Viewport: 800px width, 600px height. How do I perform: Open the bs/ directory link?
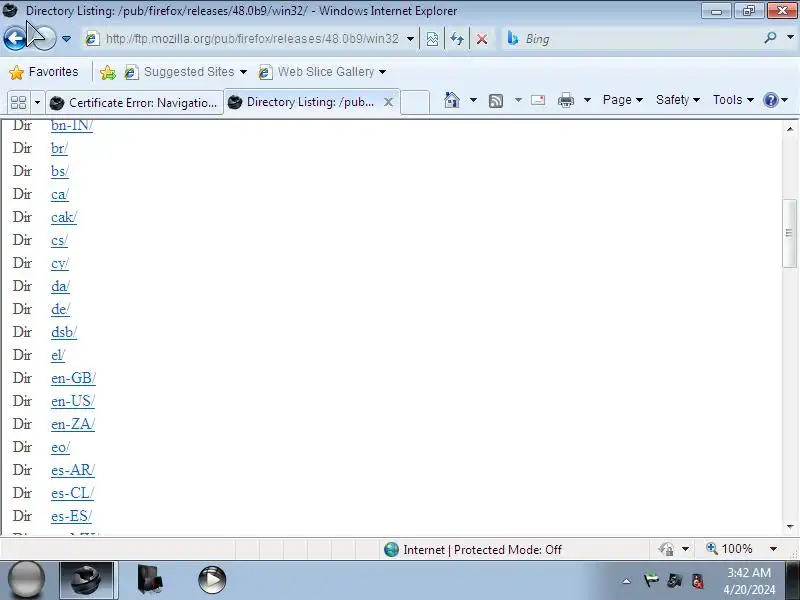[x=60, y=171]
